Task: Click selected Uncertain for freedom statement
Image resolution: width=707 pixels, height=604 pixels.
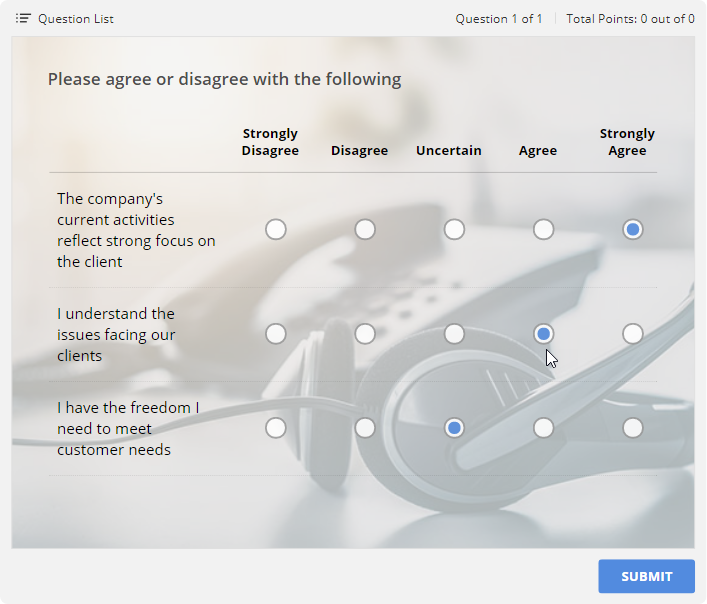Action: (454, 428)
